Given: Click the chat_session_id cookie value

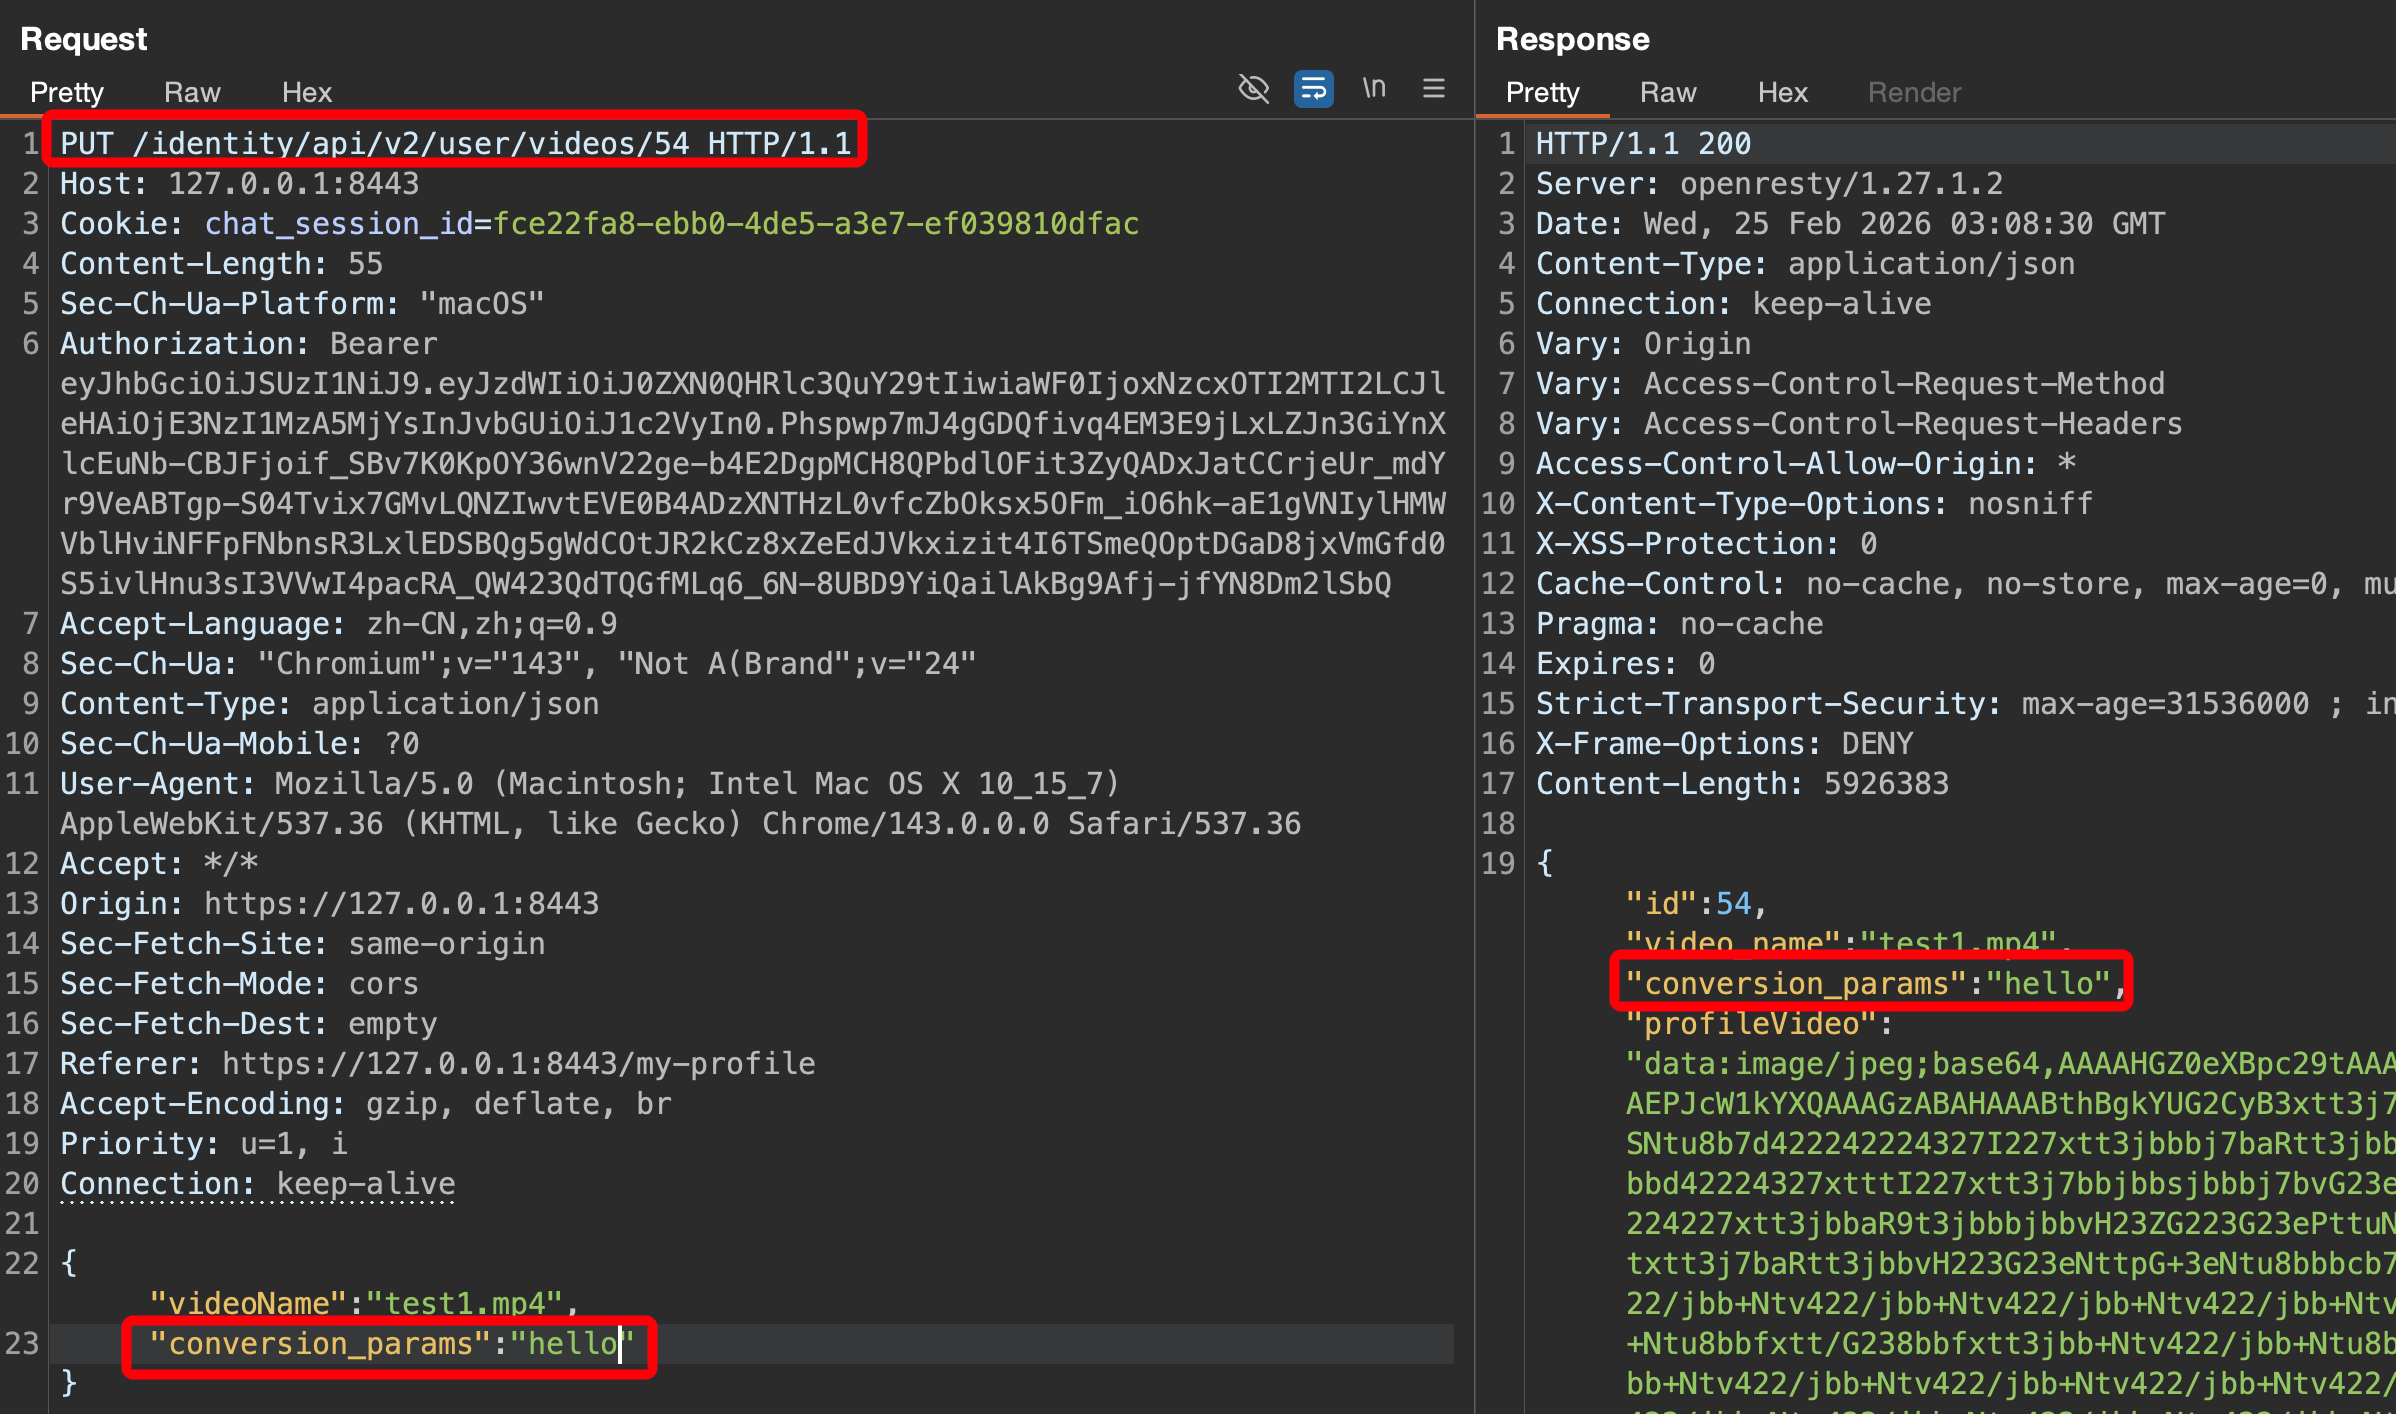Looking at the screenshot, I should [x=815, y=223].
